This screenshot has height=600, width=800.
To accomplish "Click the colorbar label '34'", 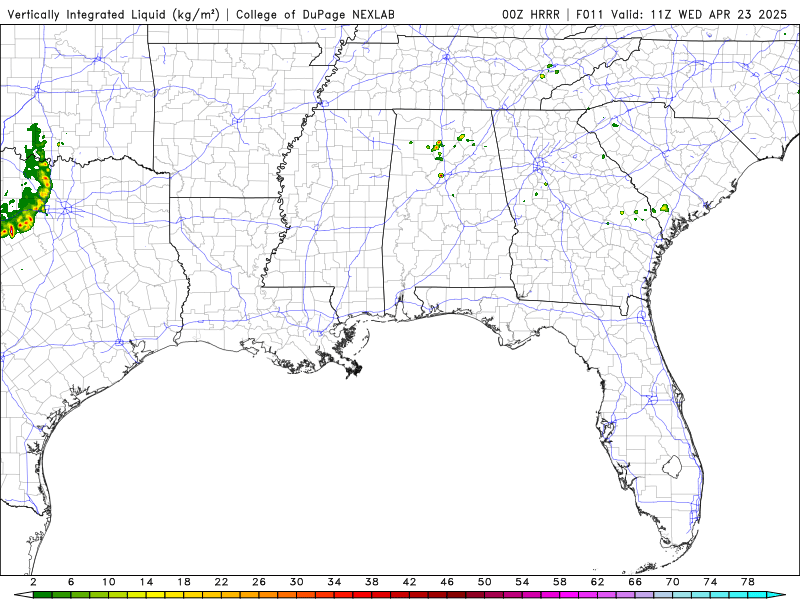I will tap(334, 582).
